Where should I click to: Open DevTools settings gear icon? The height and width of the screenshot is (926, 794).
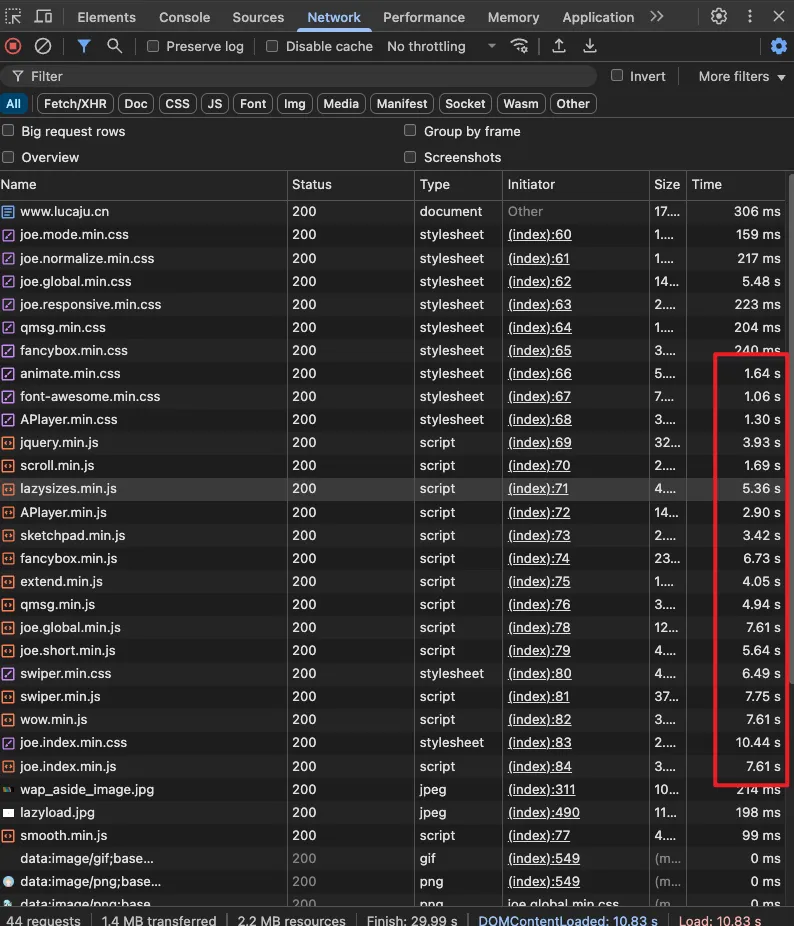719,16
